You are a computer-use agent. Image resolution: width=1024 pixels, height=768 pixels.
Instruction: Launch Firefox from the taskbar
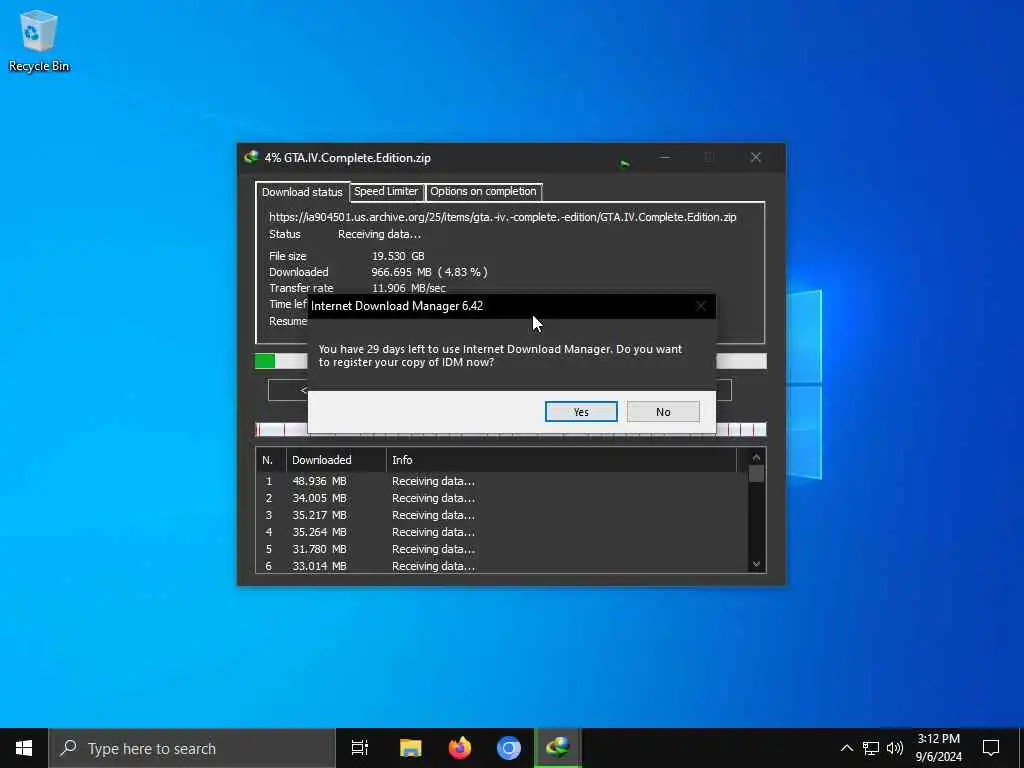pyautogui.click(x=460, y=748)
